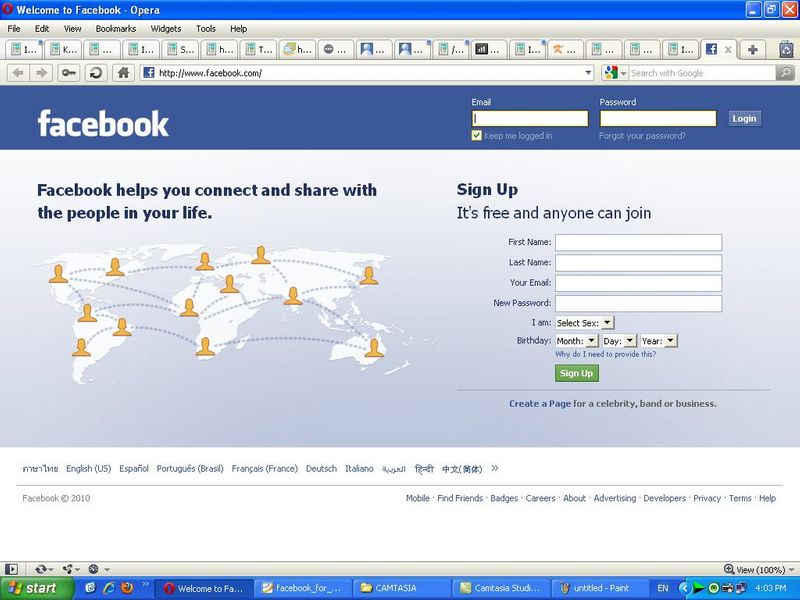Screen dimensions: 800x600
Task: Reload the page with the refresh button
Action: coord(95,73)
